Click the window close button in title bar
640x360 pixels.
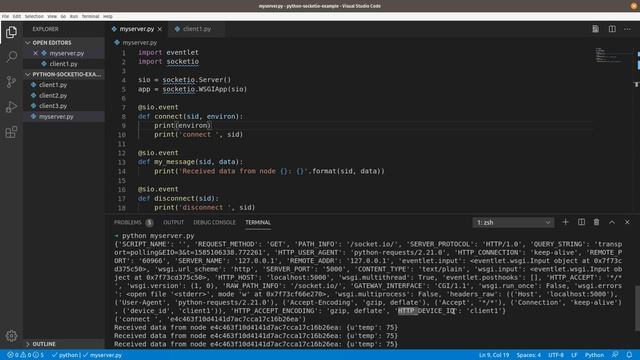point(634,6)
